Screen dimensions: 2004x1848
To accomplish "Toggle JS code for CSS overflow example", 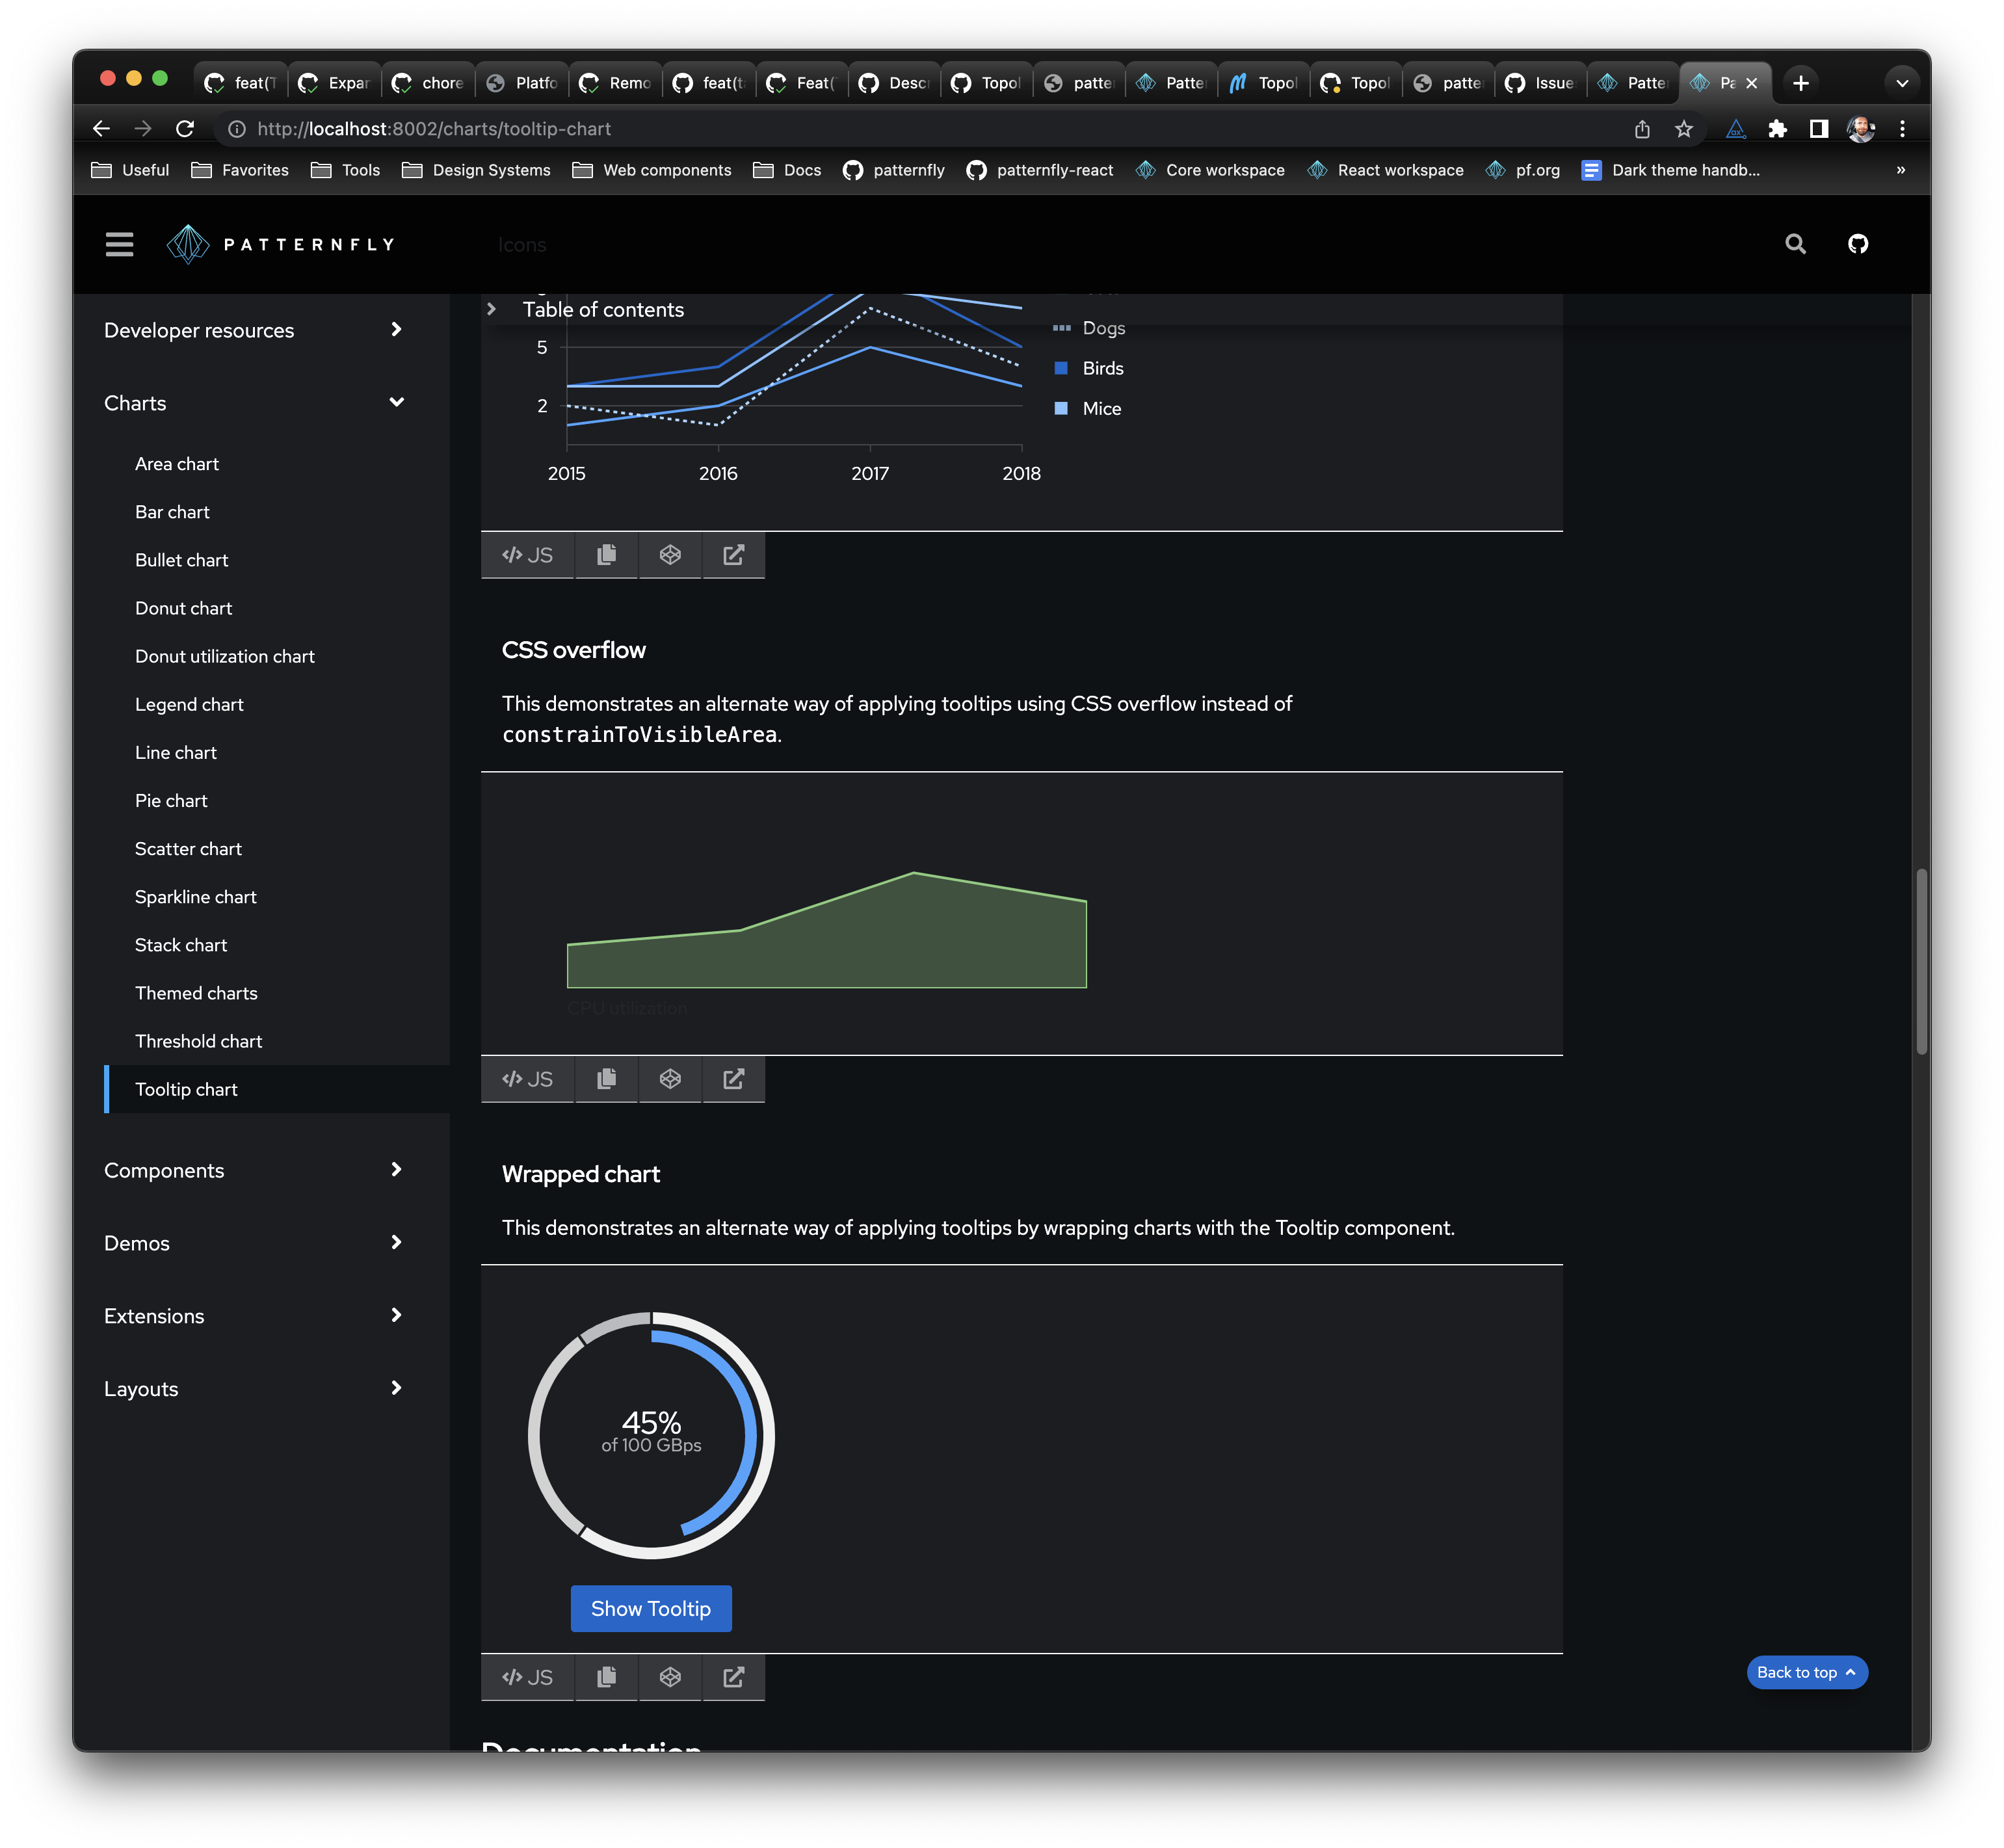I will point(527,1079).
